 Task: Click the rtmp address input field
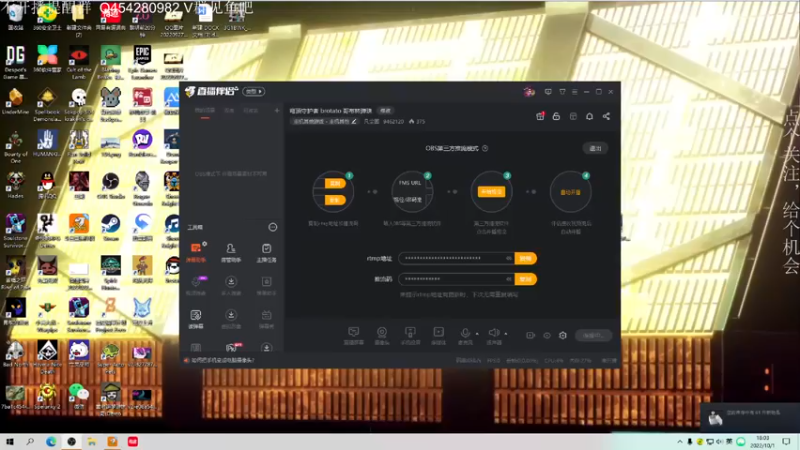tap(456, 258)
